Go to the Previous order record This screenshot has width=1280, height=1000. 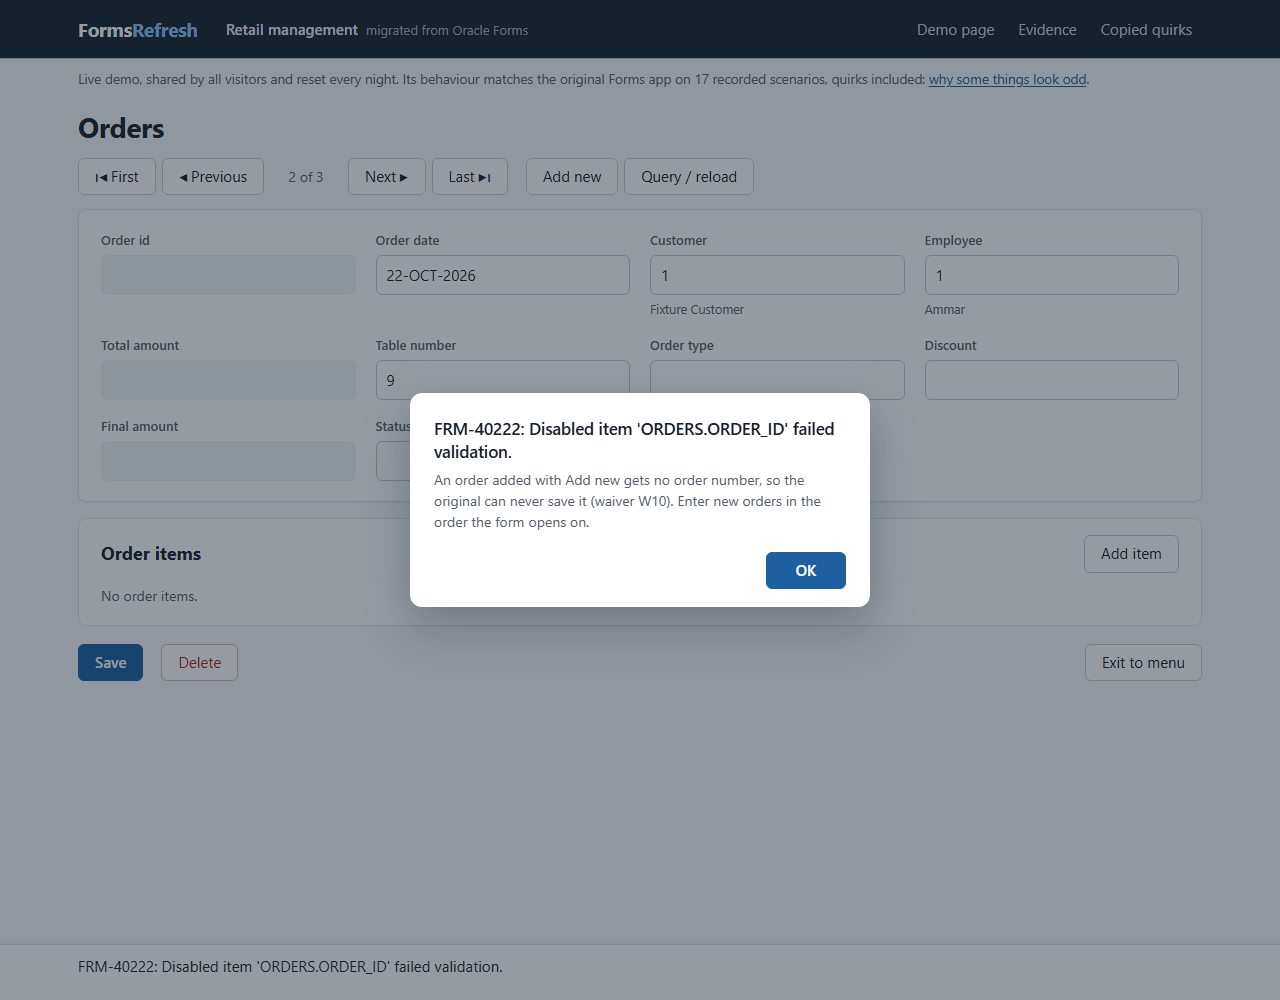click(213, 177)
